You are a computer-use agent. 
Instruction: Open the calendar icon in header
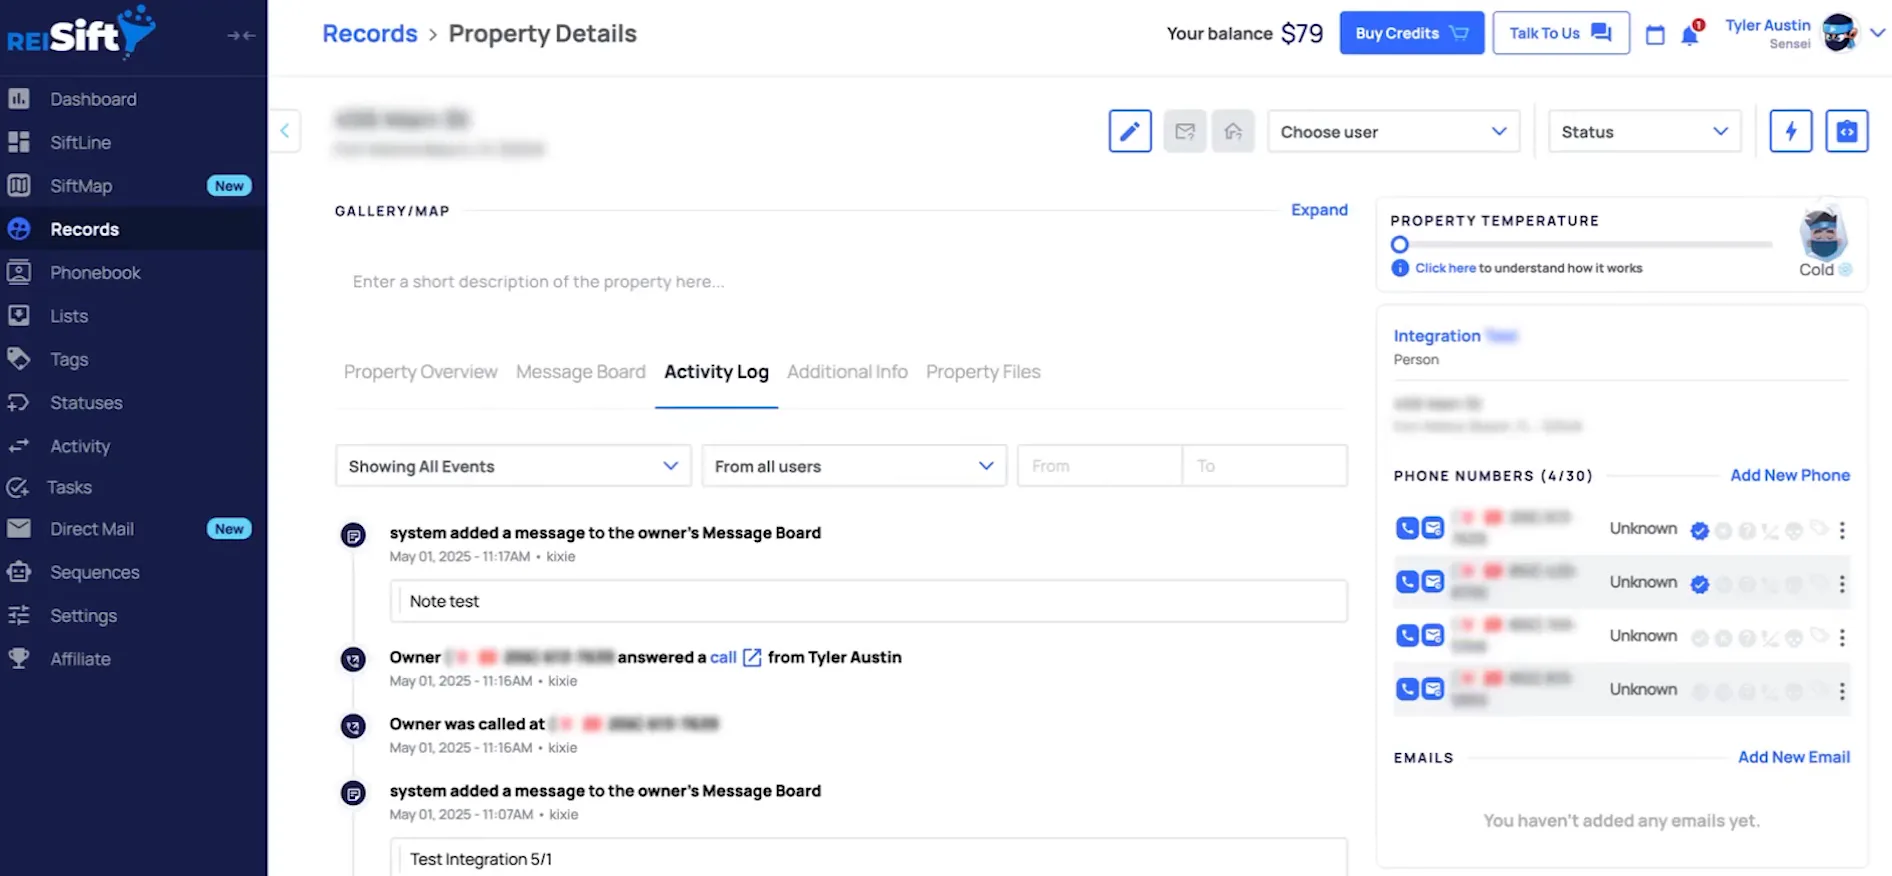point(1655,35)
